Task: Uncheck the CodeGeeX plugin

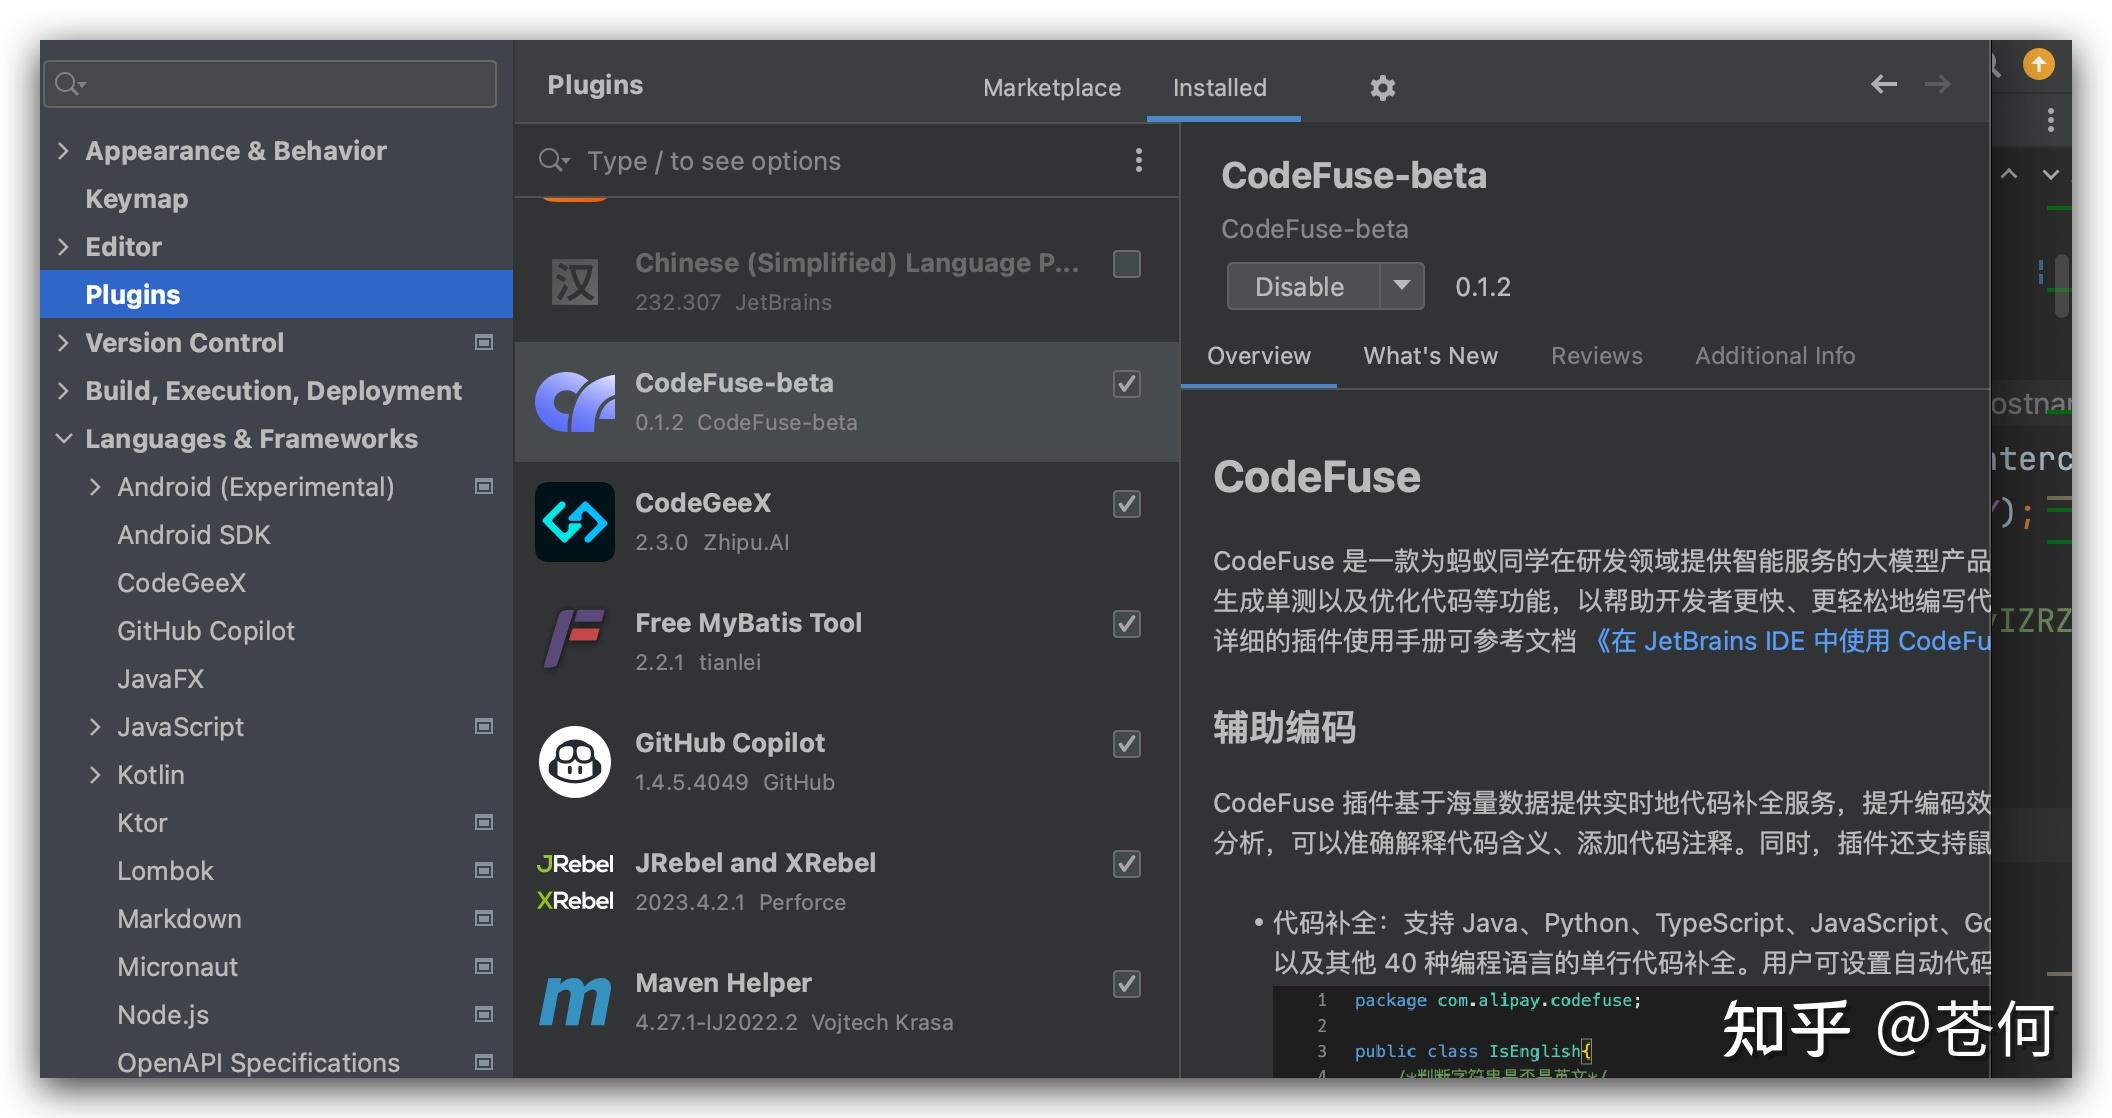Action: click(1126, 504)
